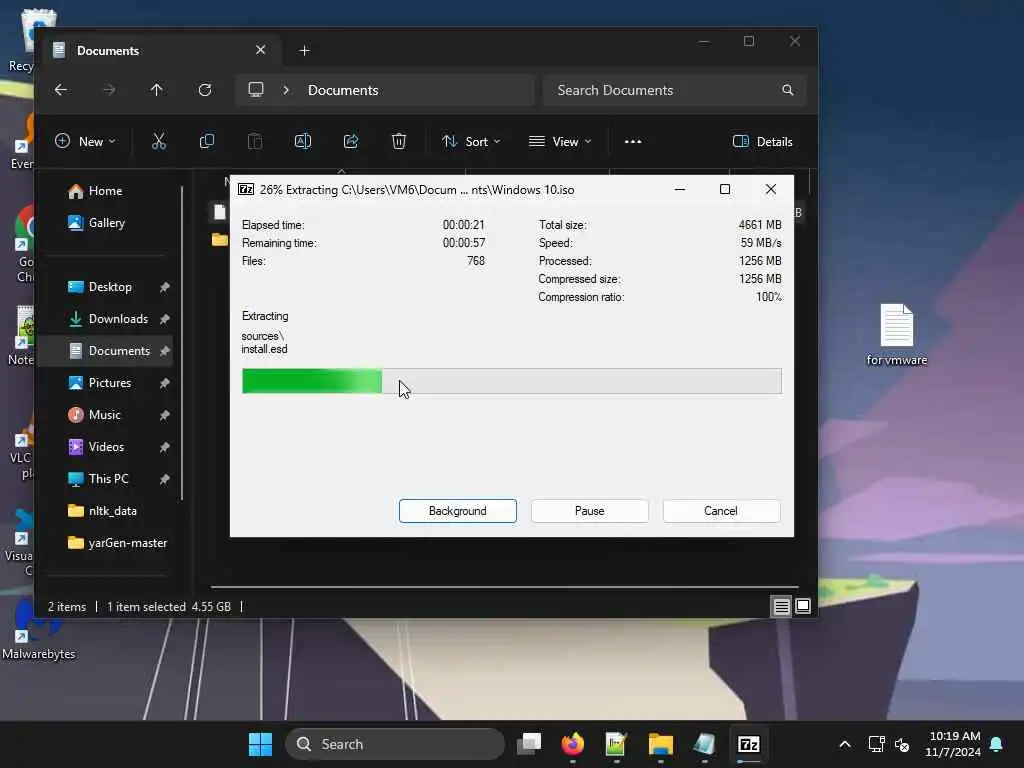Click the taskbar Search box
This screenshot has width=1024, height=768.
point(395,744)
